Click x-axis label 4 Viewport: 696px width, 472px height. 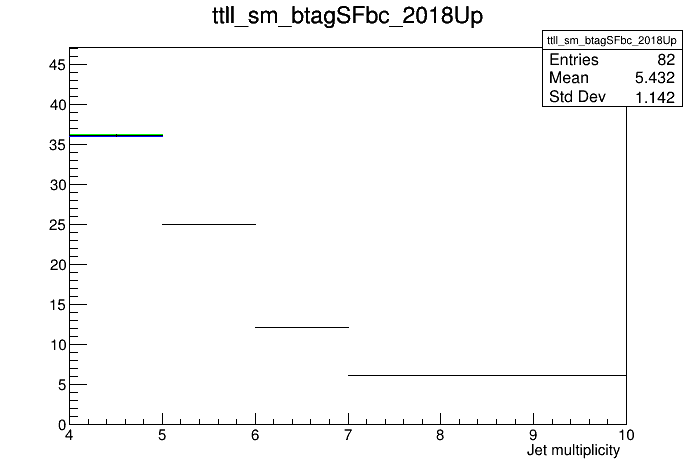tap(69, 435)
